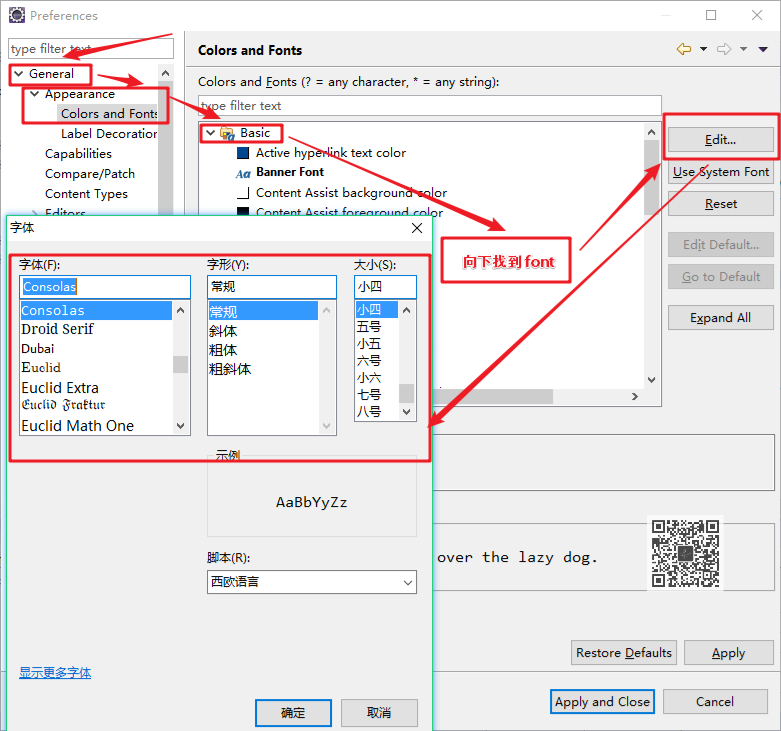Select Consolas in the font list

(96, 310)
